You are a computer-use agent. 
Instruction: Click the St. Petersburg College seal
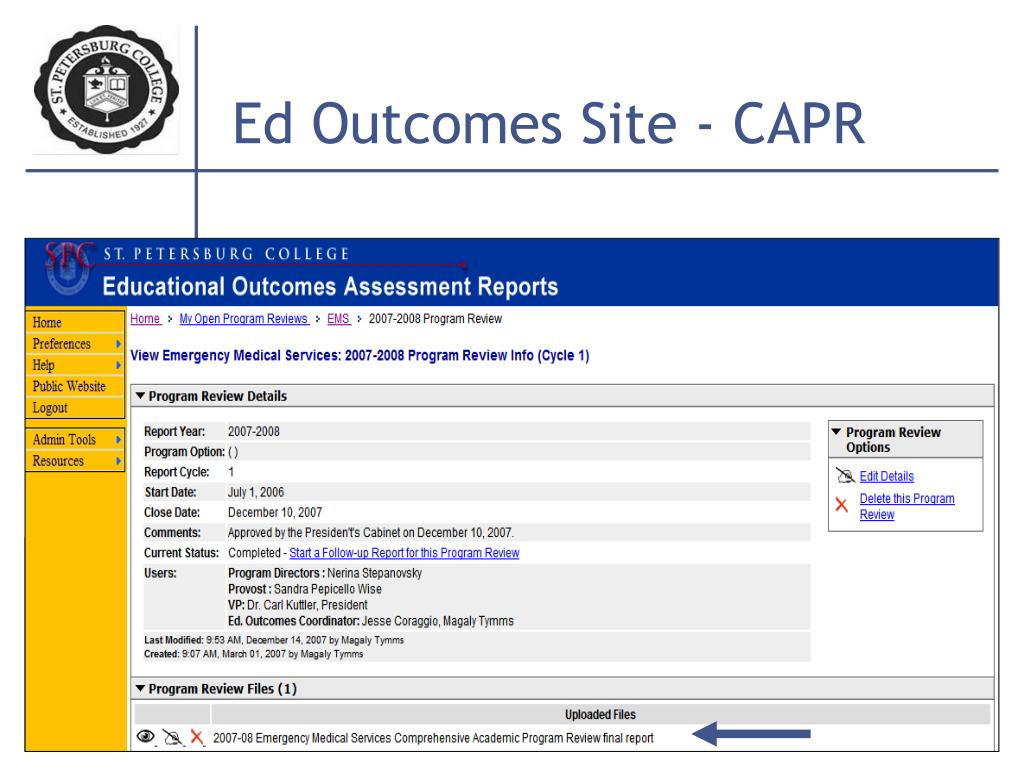(106, 89)
